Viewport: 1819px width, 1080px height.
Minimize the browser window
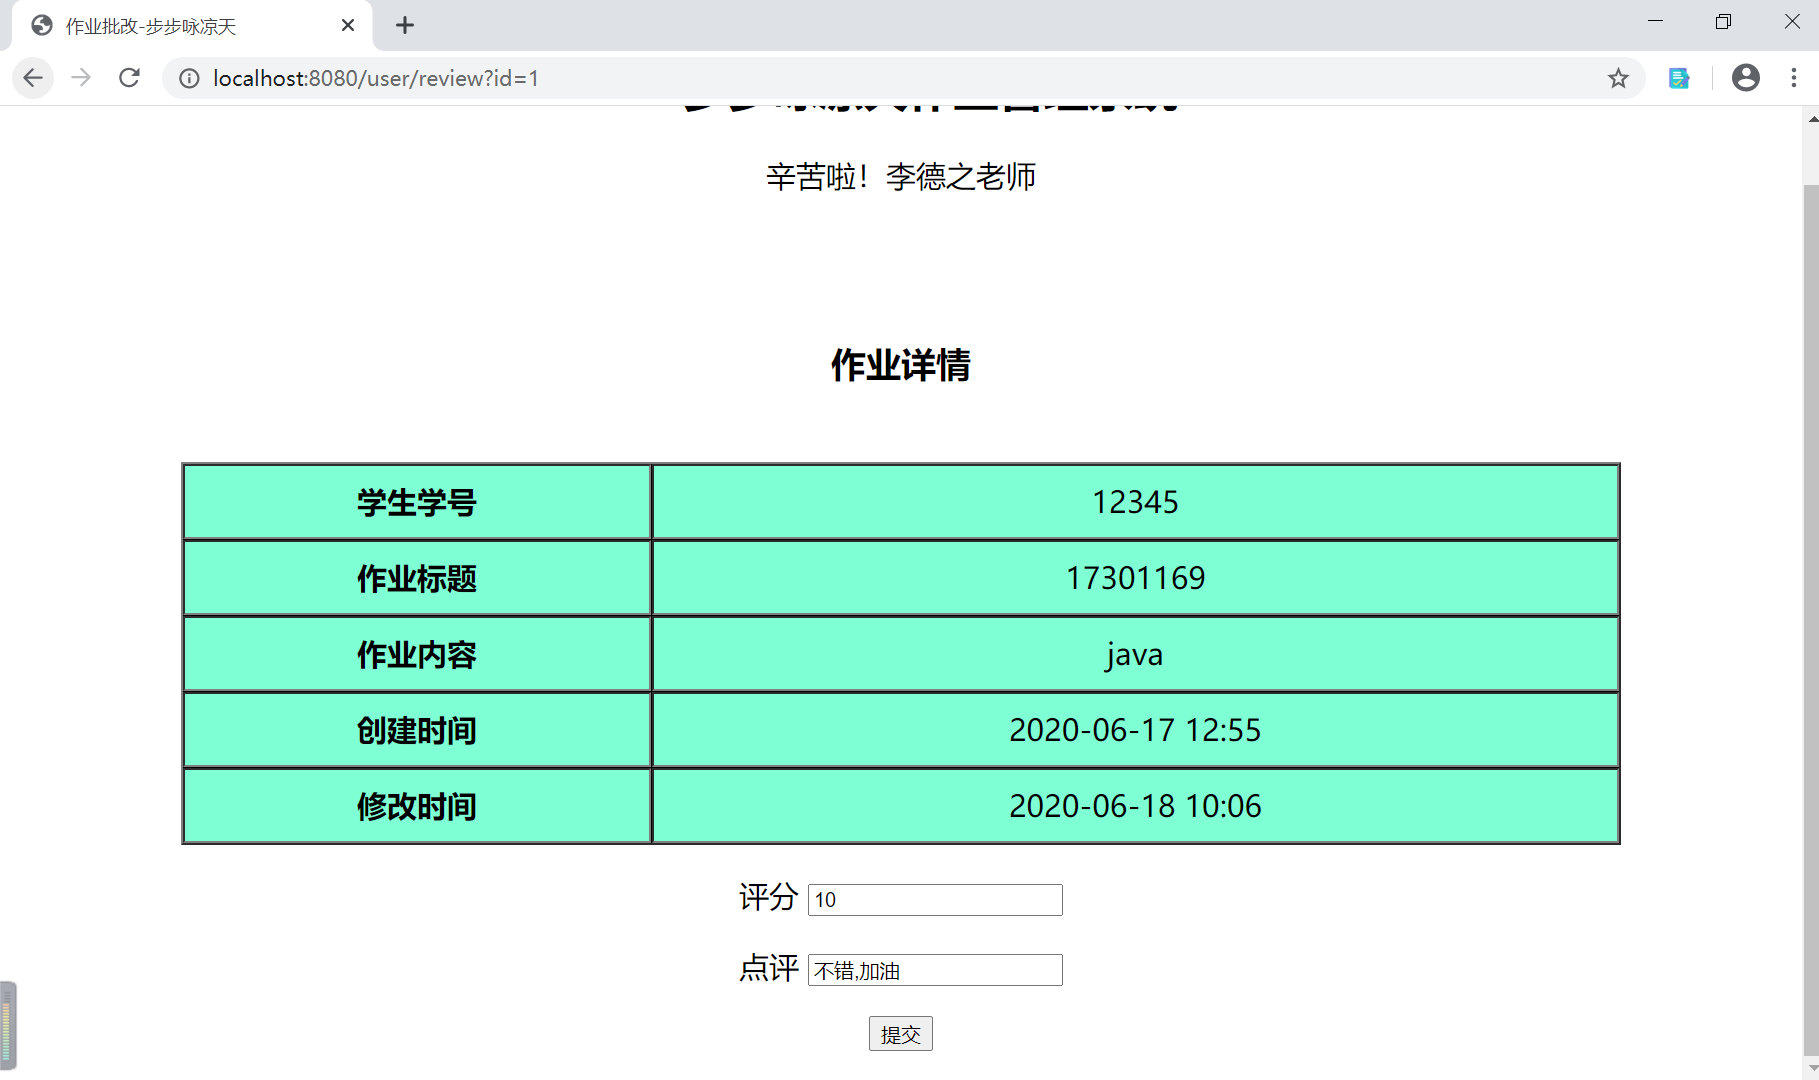click(1655, 22)
